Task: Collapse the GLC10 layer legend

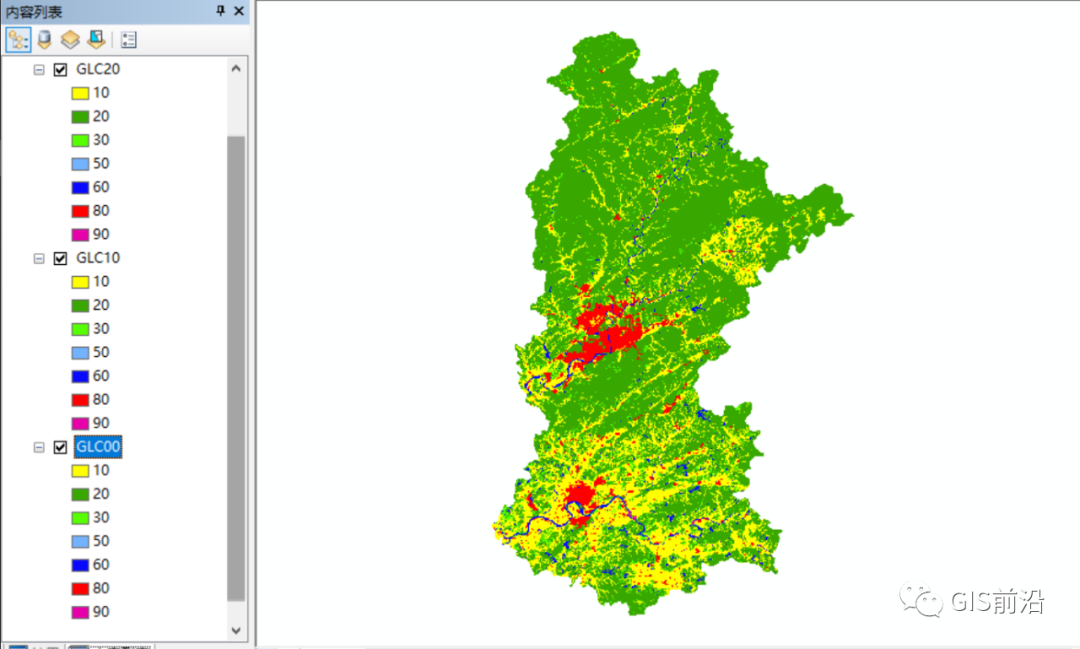Action: click(39, 258)
